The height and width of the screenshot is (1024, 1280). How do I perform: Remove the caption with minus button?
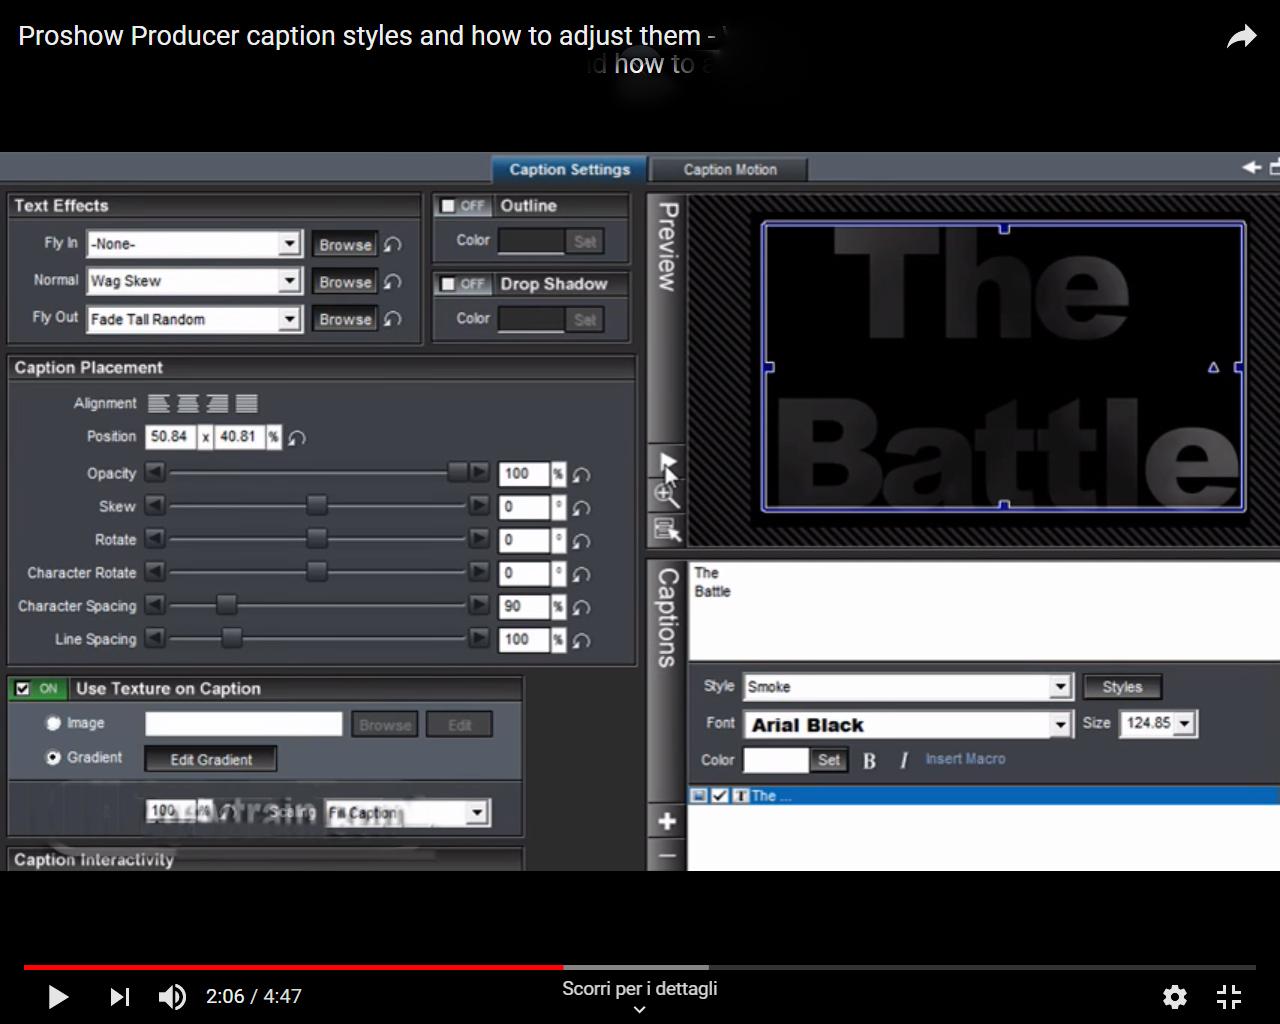tap(667, 856)
